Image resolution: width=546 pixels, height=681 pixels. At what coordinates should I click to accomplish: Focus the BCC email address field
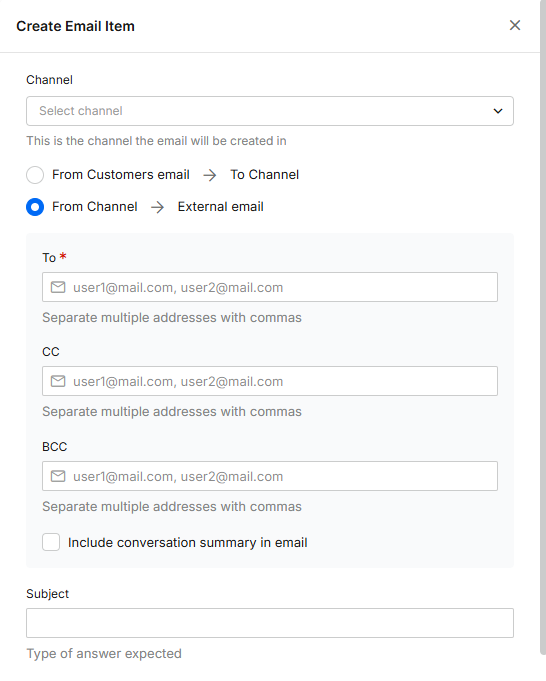(270, 476)
